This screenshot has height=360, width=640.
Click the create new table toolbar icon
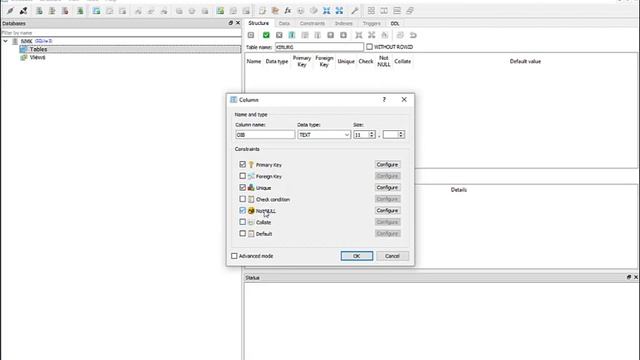tap(96, 11)
